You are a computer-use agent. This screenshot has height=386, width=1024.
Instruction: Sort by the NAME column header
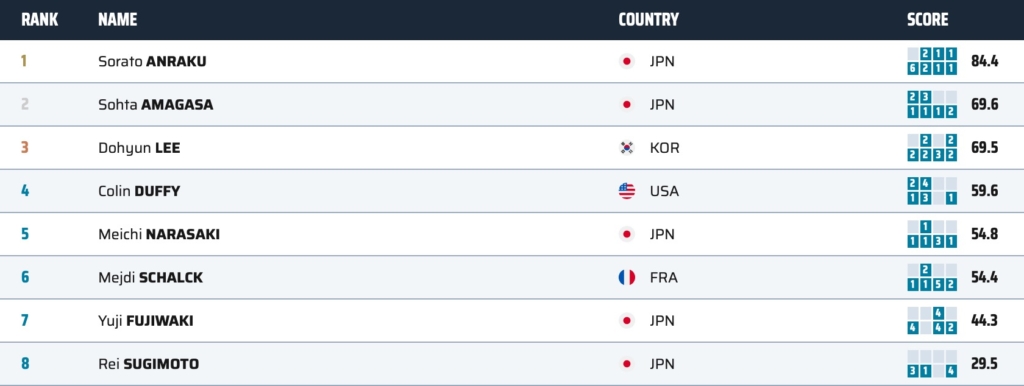(x=118, y=20)
